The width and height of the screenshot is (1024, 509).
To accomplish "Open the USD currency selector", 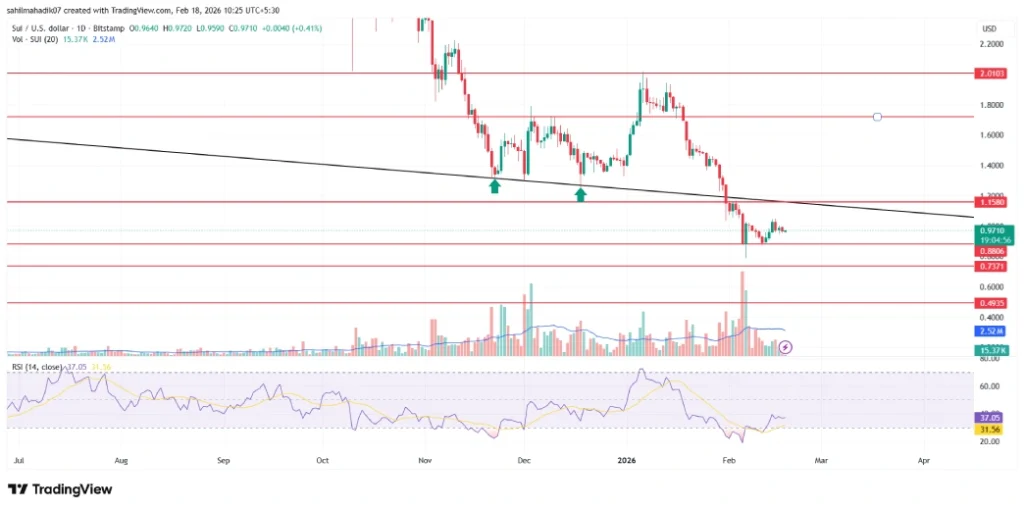I will click(x=989, y=27).
